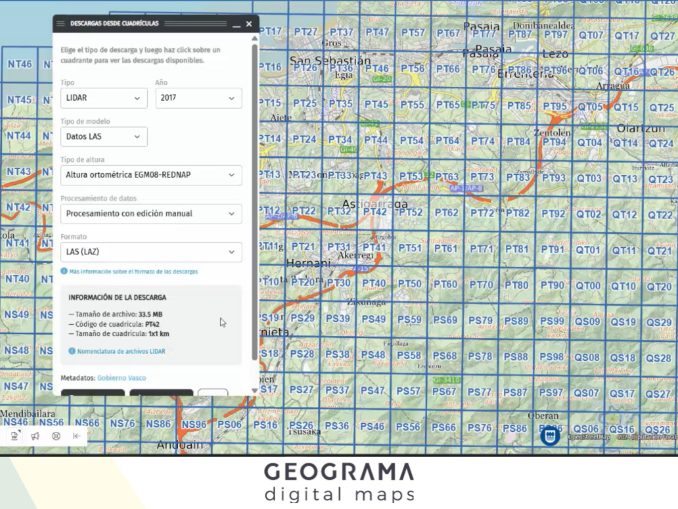
Task: Open the Tipo dropdown showing LIDAR
Action: 103,99
